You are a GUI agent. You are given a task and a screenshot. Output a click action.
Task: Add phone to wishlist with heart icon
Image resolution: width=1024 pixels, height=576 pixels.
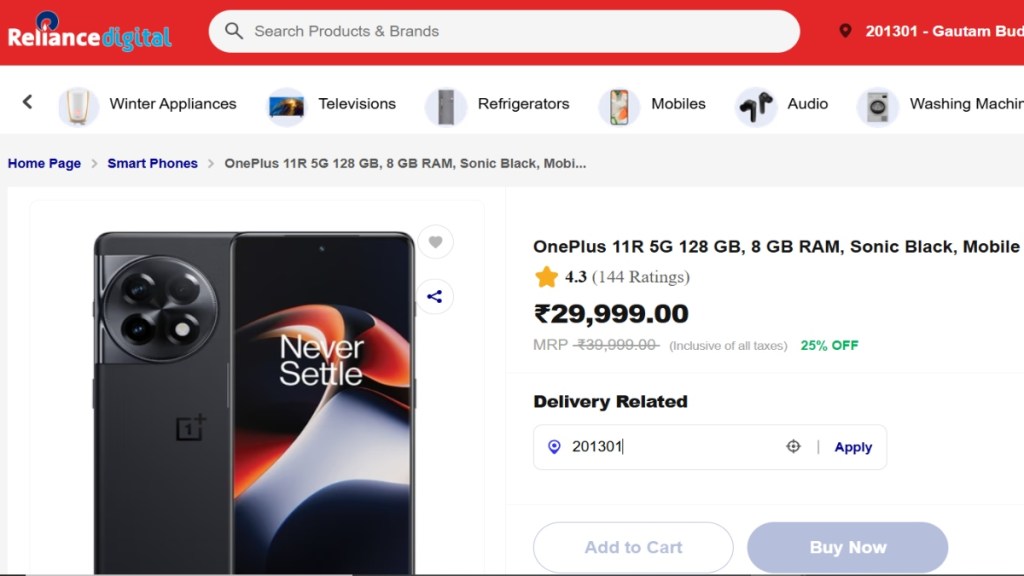pos(435,242)
